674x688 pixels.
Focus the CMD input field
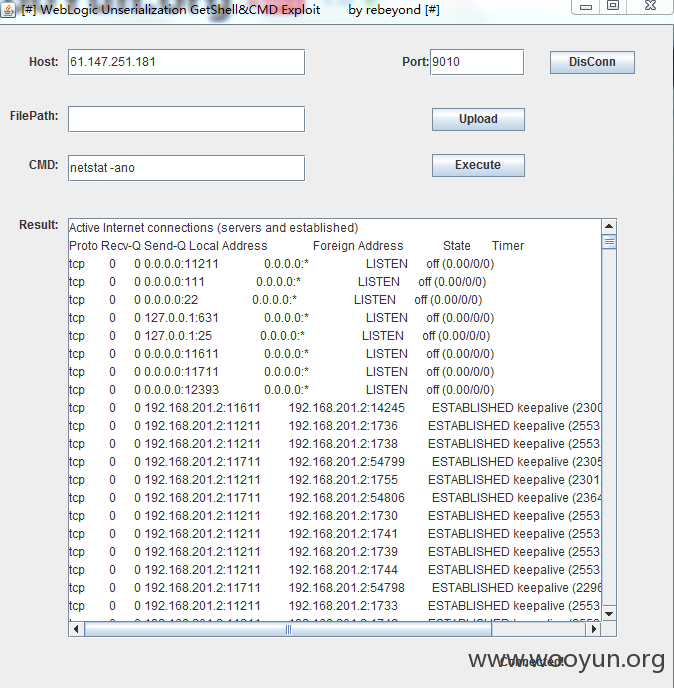186,168
